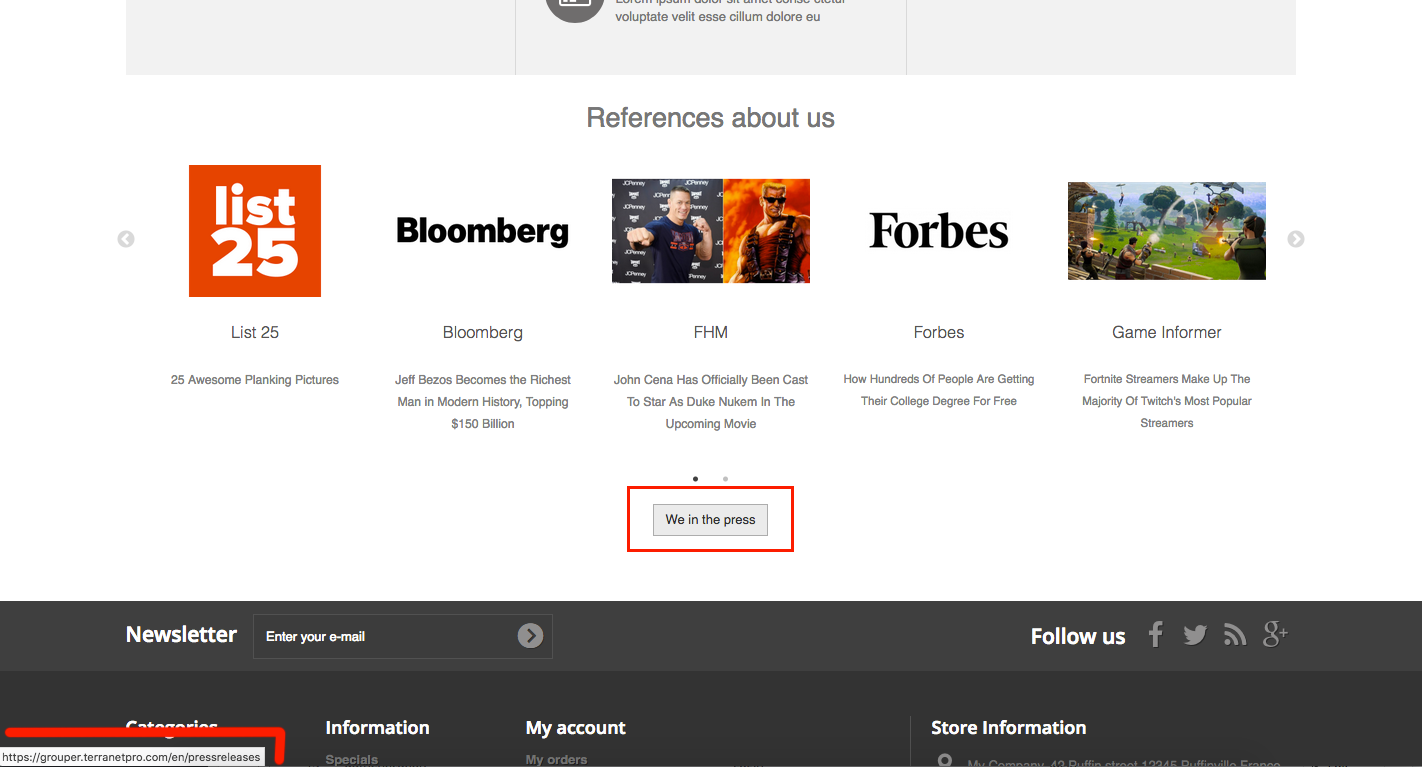
Task: Open the Google Plus icon under Follow us
Action: 1275,634
